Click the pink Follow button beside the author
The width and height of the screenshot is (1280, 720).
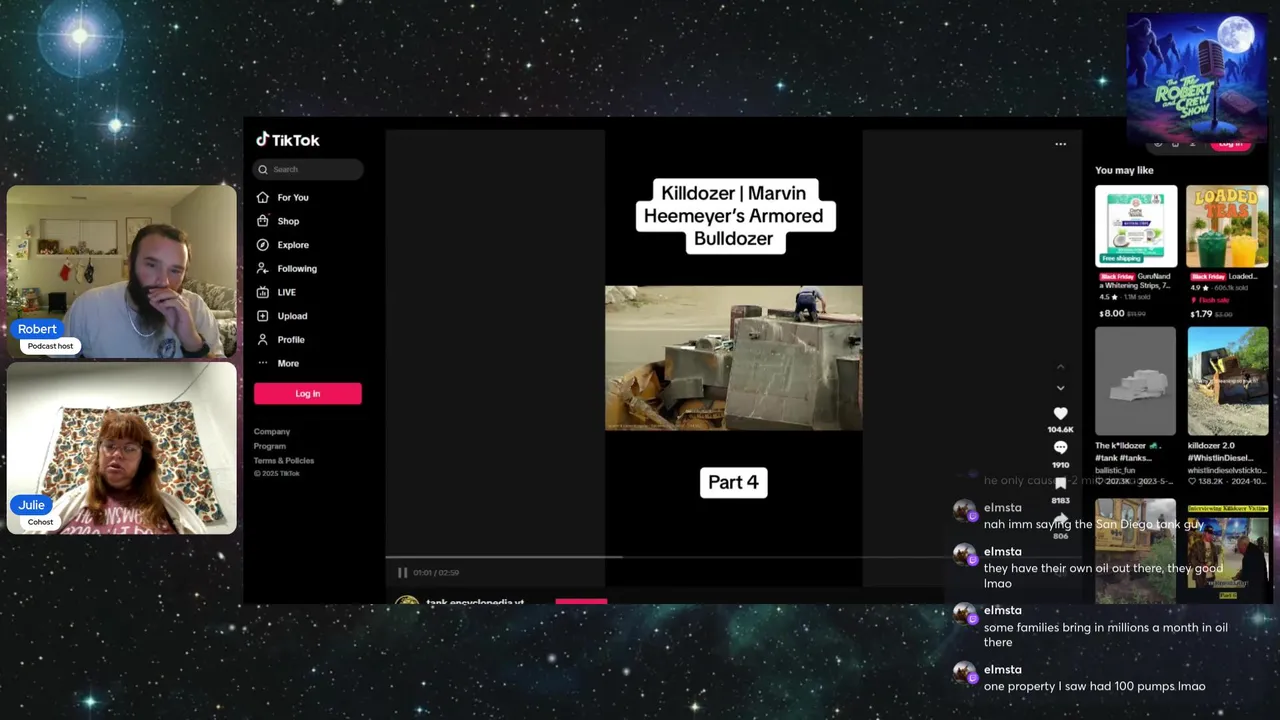click(581, 602)
